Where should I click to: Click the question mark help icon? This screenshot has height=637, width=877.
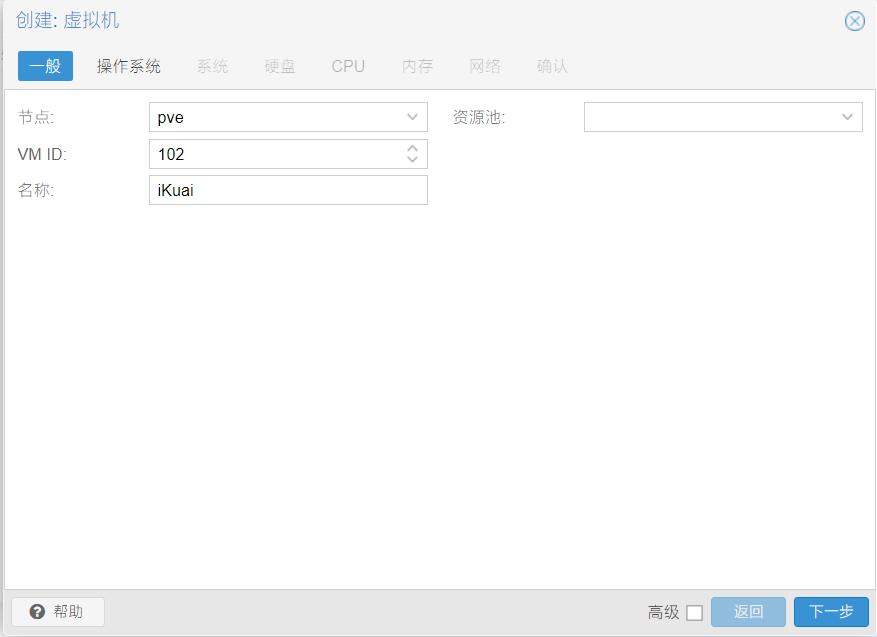(x=38, y=612)
